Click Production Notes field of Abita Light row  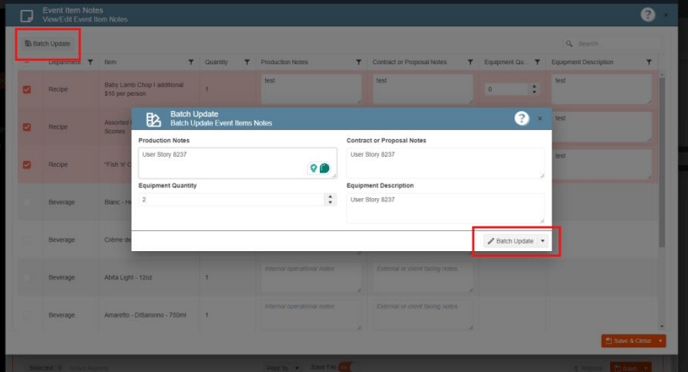[311, 277]
